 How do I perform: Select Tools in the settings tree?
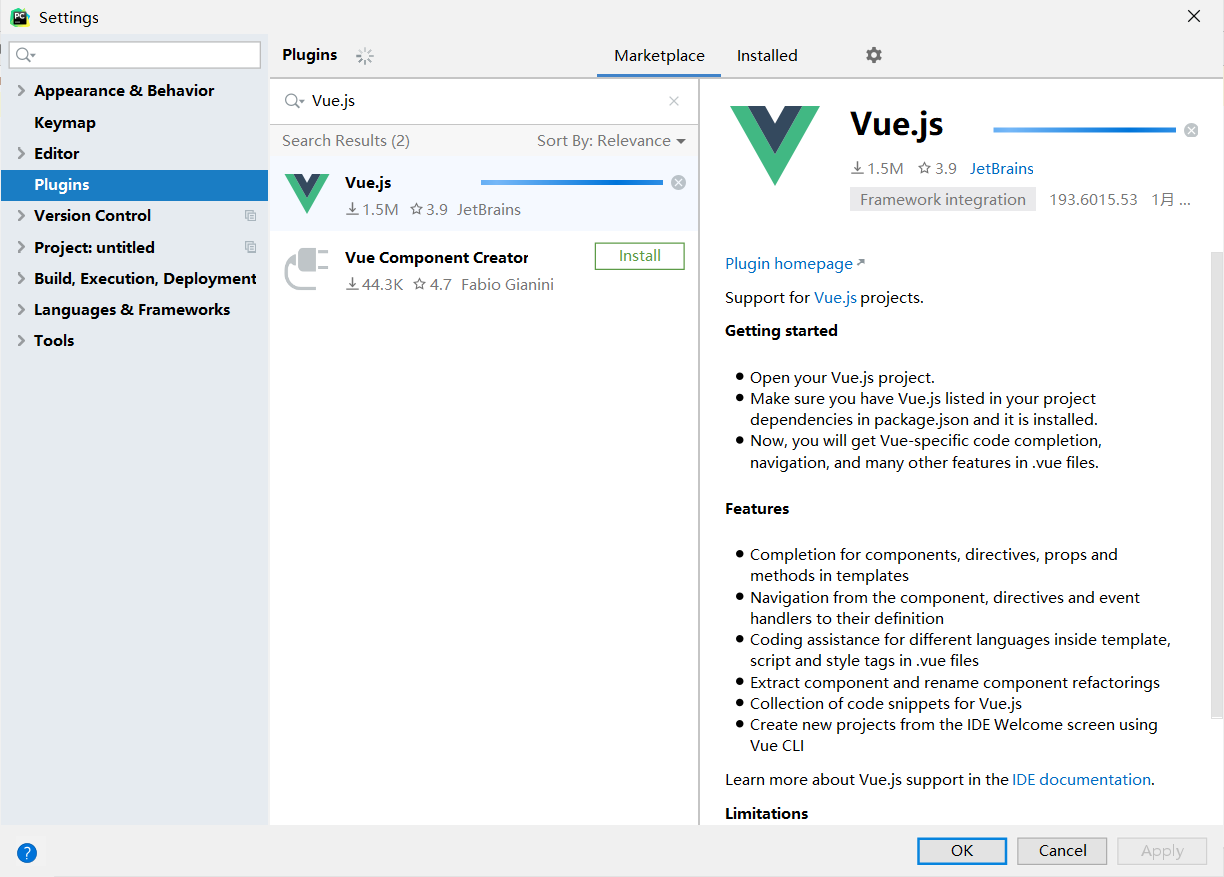[54, 340]
